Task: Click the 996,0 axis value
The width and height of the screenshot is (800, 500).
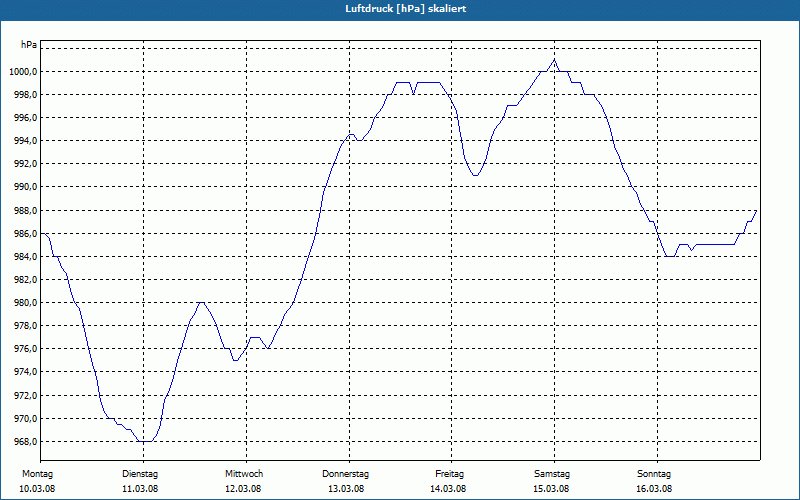Action: pos(25,118)
